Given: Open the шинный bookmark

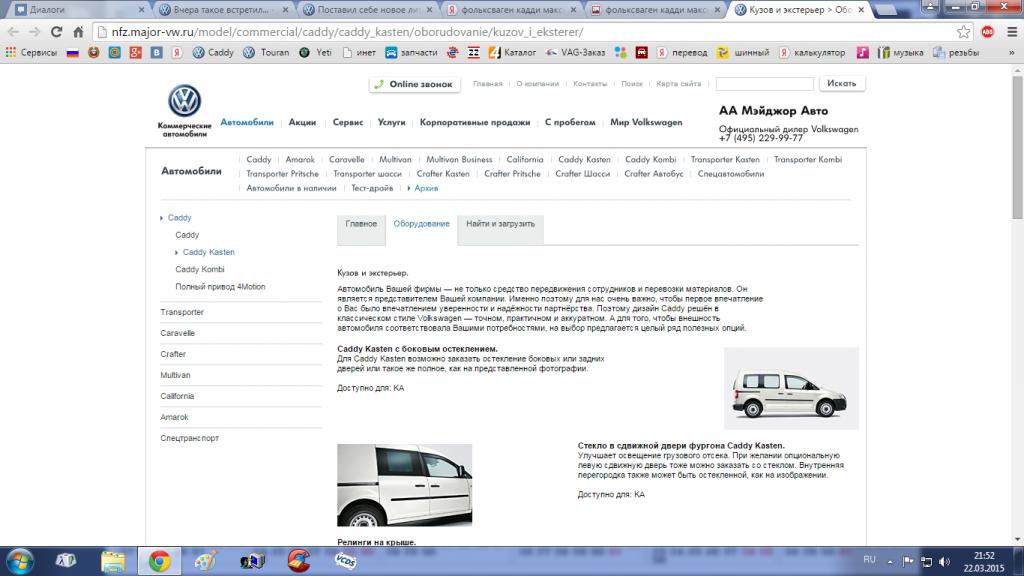Looking at the screenshot, I should click(x=743, y=52).
